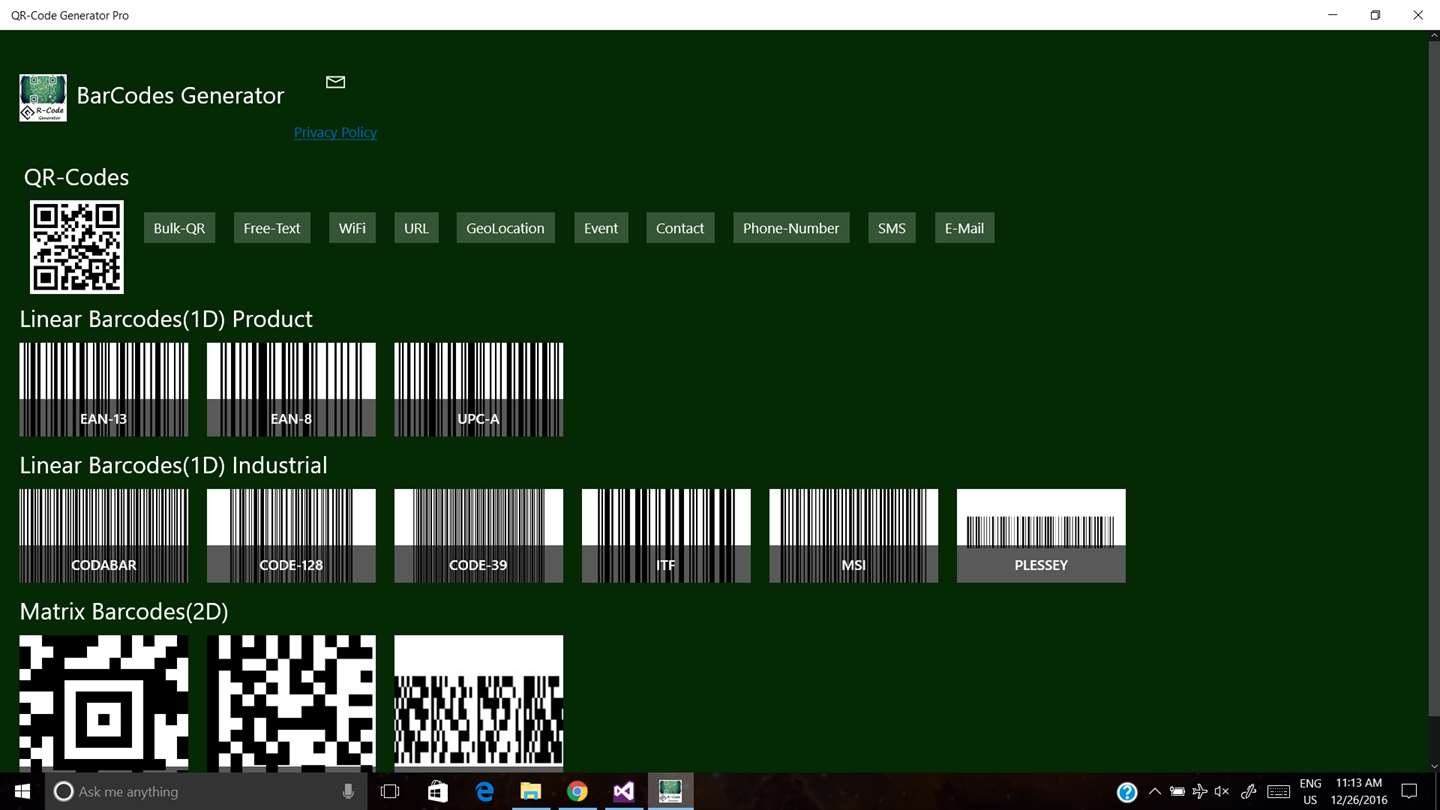
Task: Select the ITF barcode tile
Action: click(666, 535)
